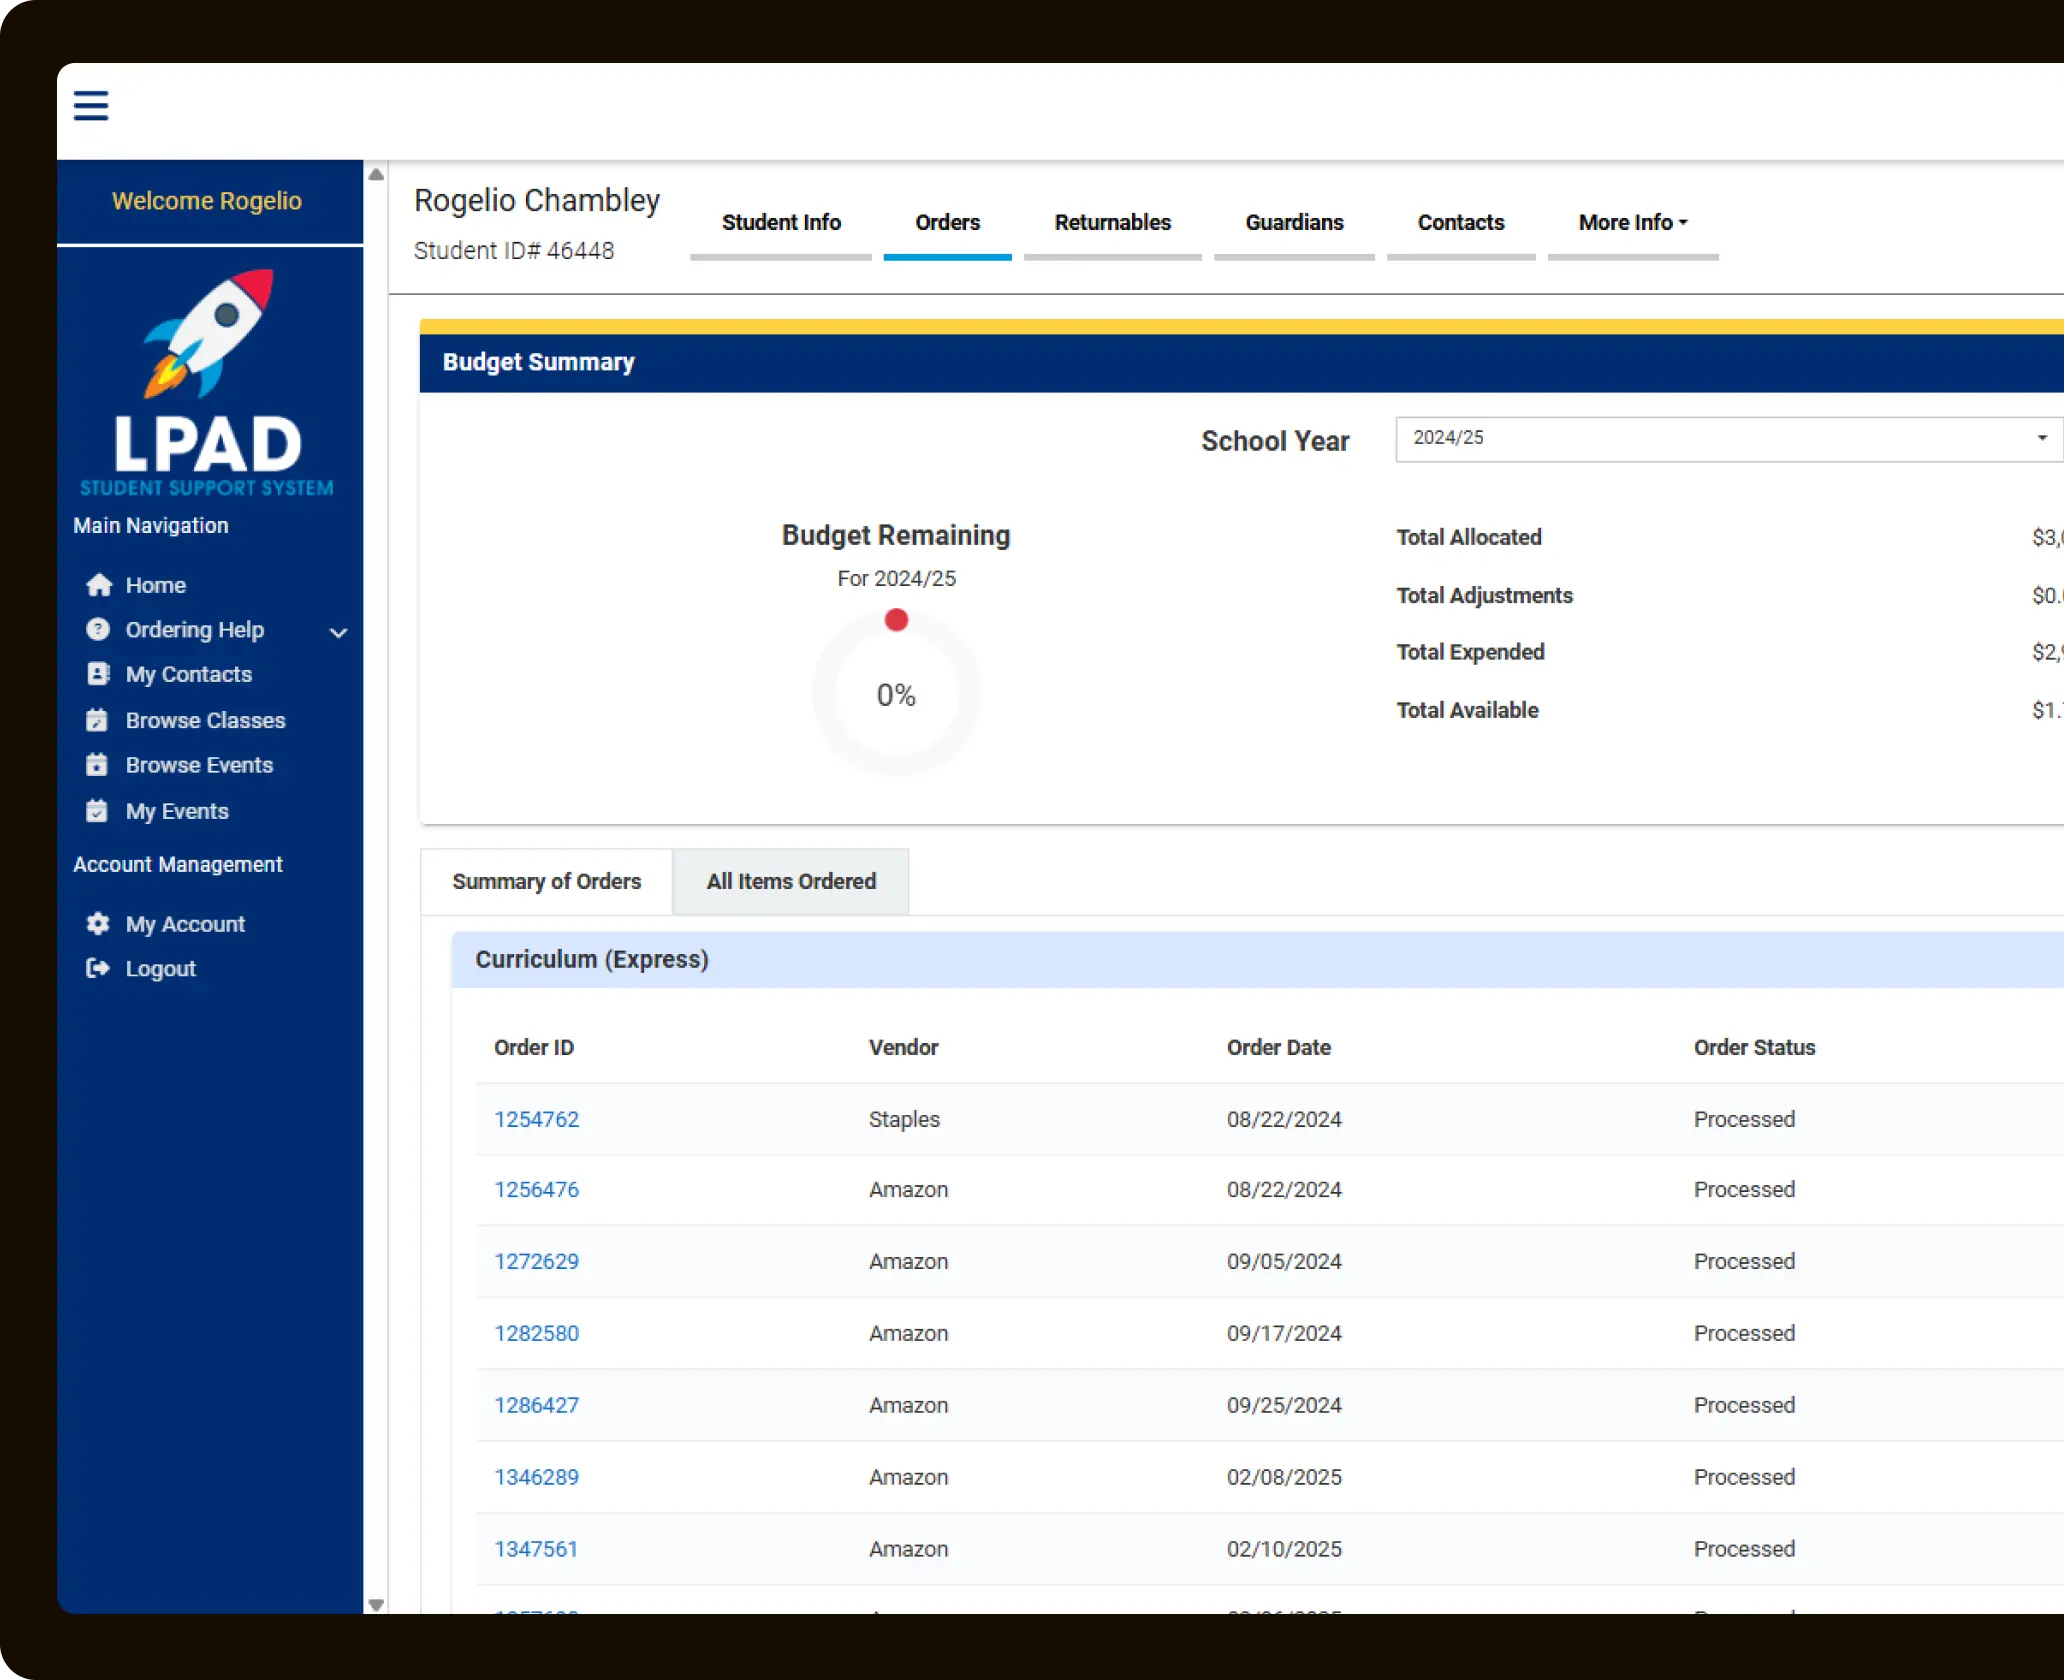Click the Logout arrow icon
Viewport: 2064px width, 1680px height.
(x=98, y=968)
